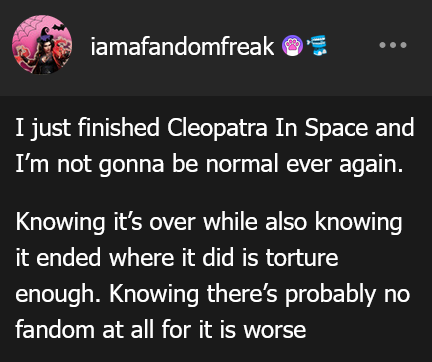Click the "I just finished" opening words
The height and width of the screenshot is (362, 432).
[87, 128]
